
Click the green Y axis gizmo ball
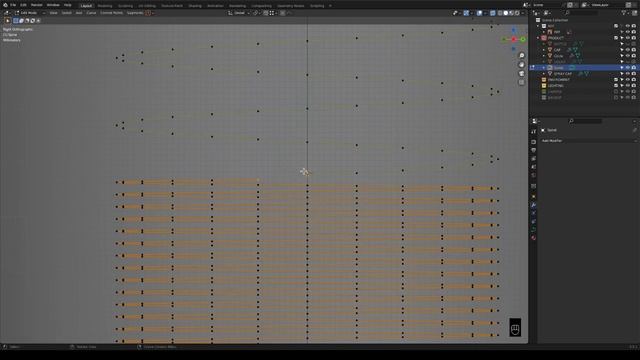523,39
